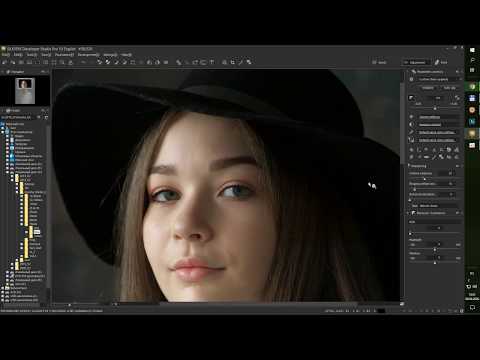Select the highlighted folder in the folder tree

(x=37, y=232)
